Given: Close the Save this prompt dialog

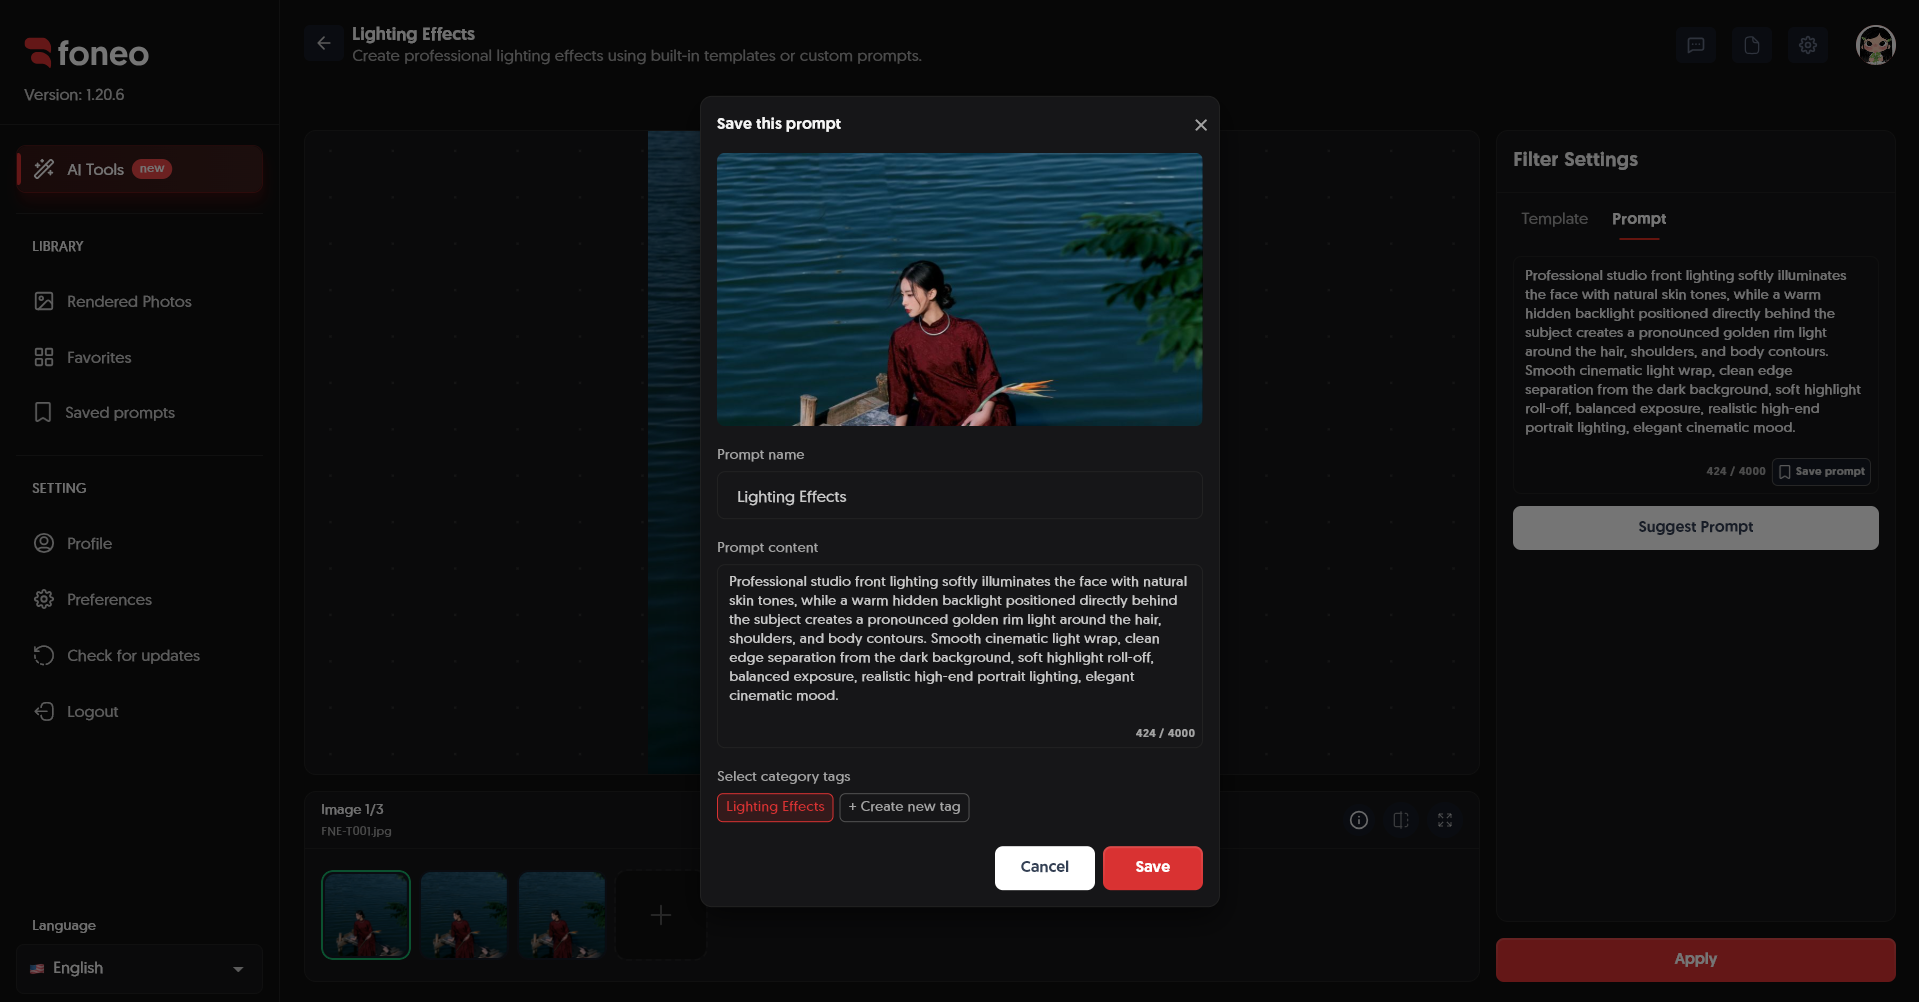Looking at the screenshot, I should click(x=1201, y=125).
